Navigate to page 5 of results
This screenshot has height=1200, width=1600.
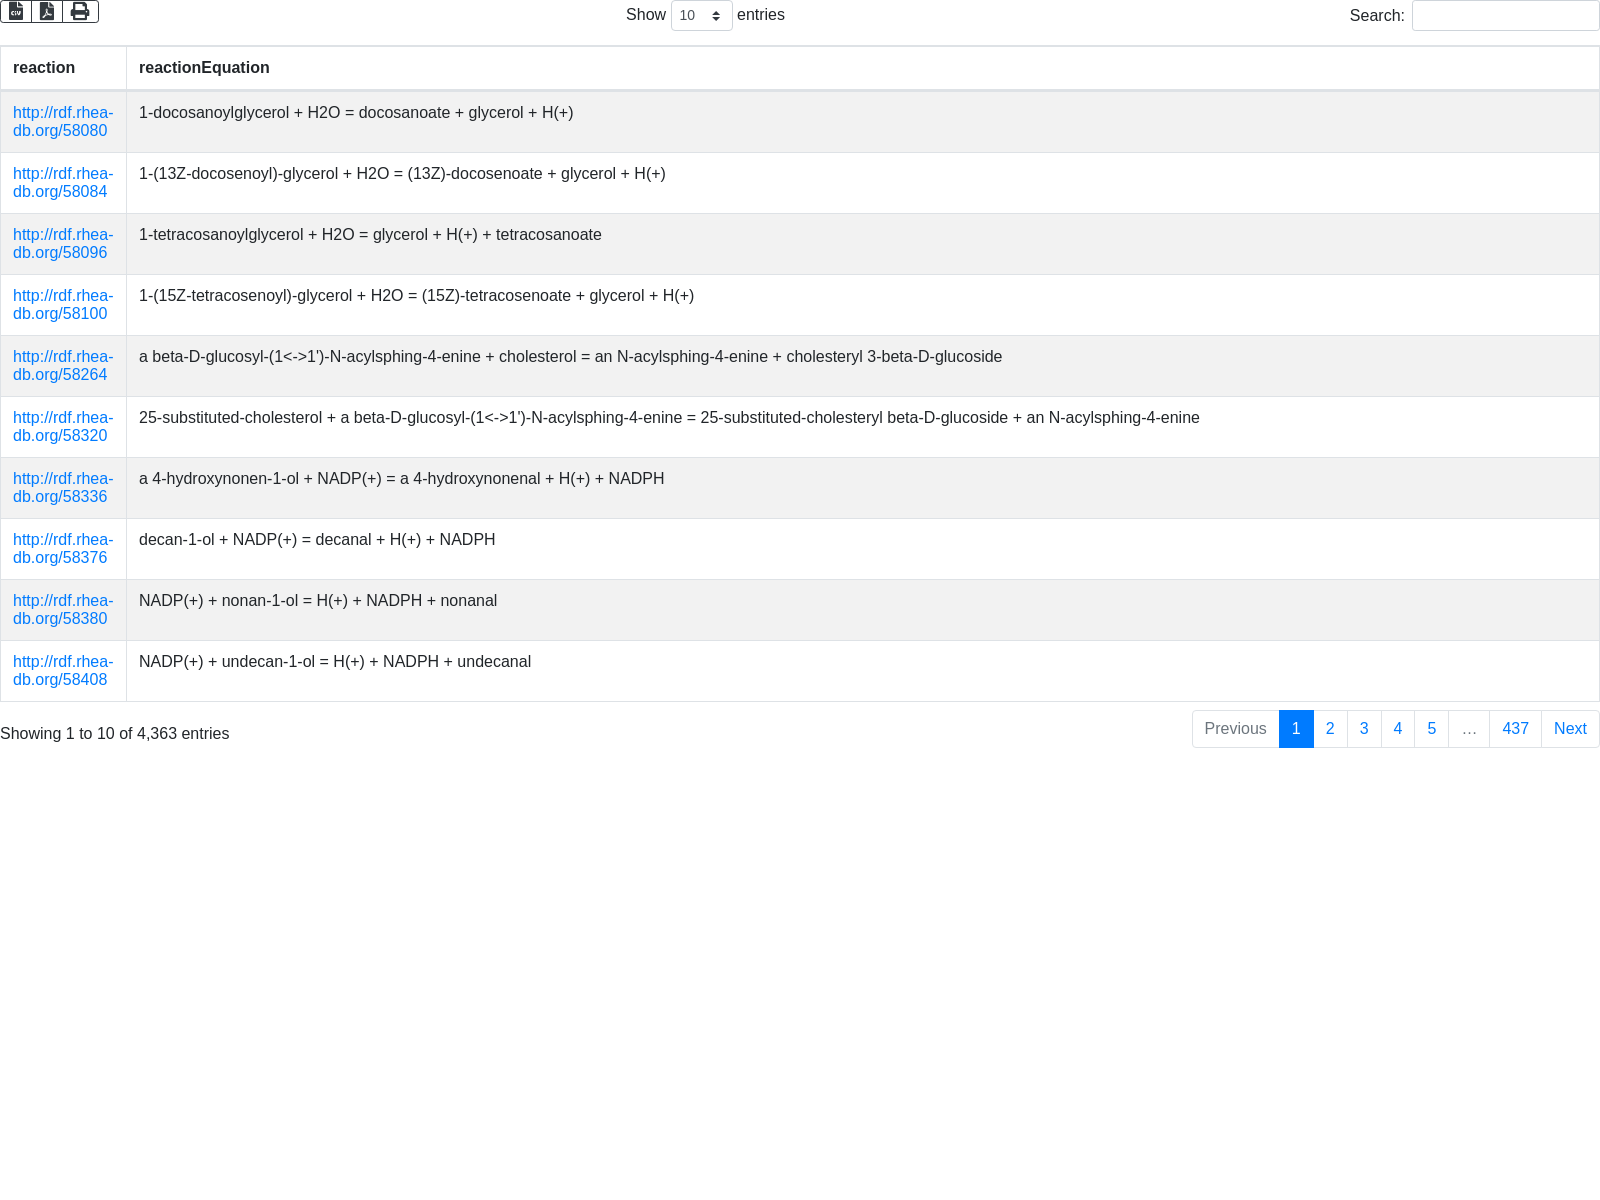1431,729
